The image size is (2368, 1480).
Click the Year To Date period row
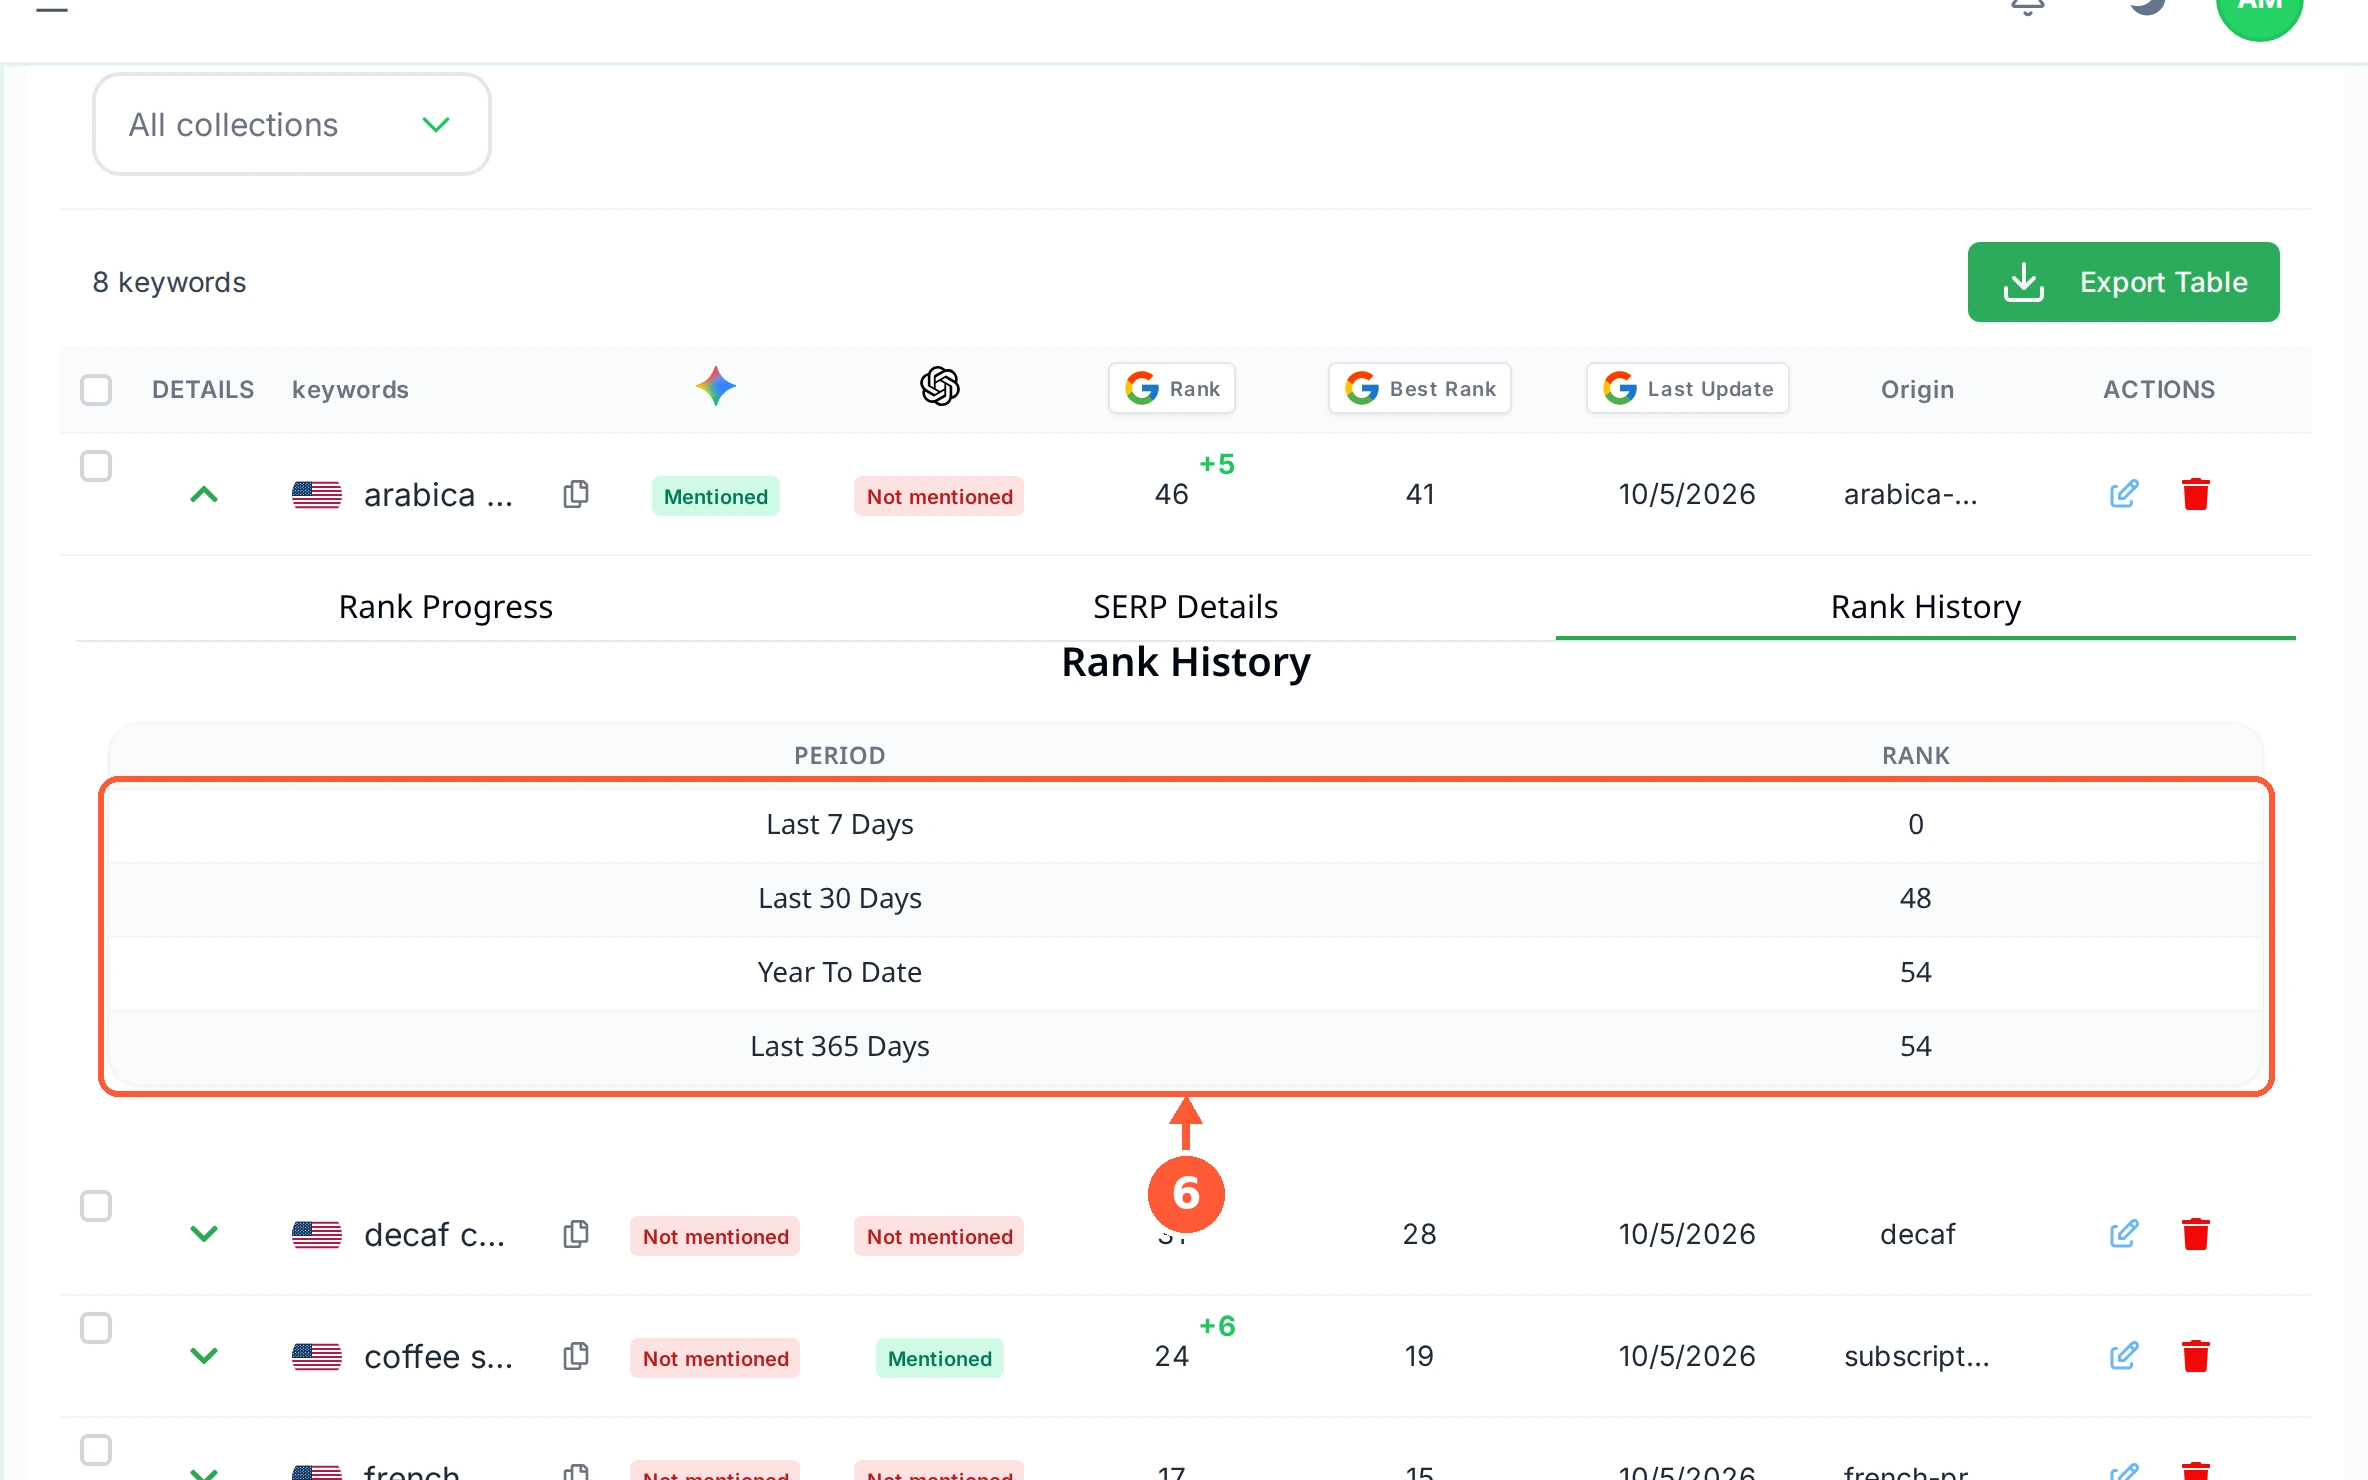click(x=1186, y=972)
